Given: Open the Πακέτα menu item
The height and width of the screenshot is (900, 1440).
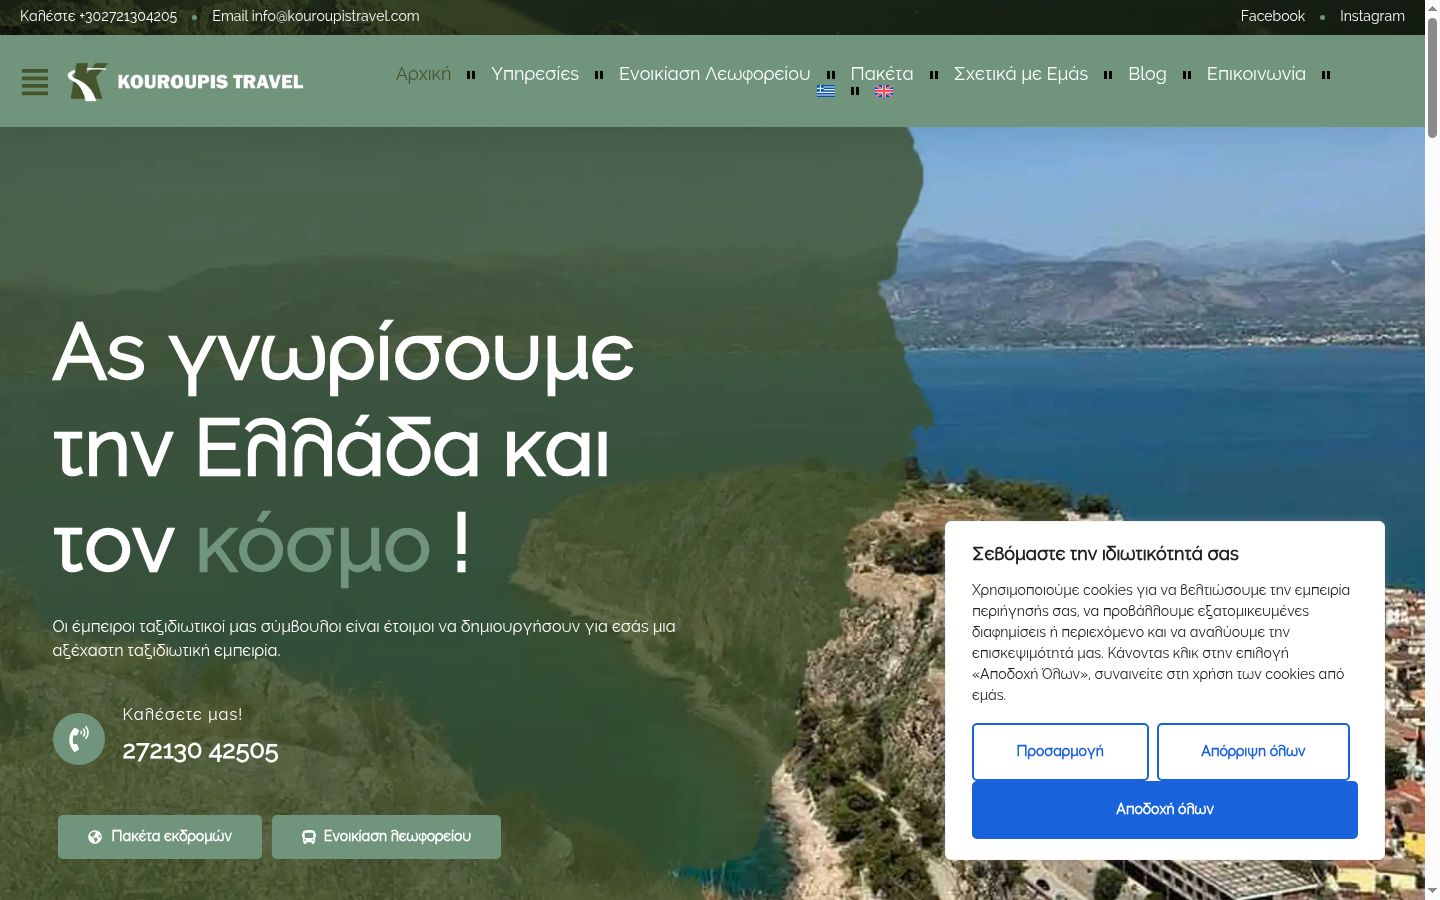Looking at the screenshot, I should pos(882,74).
